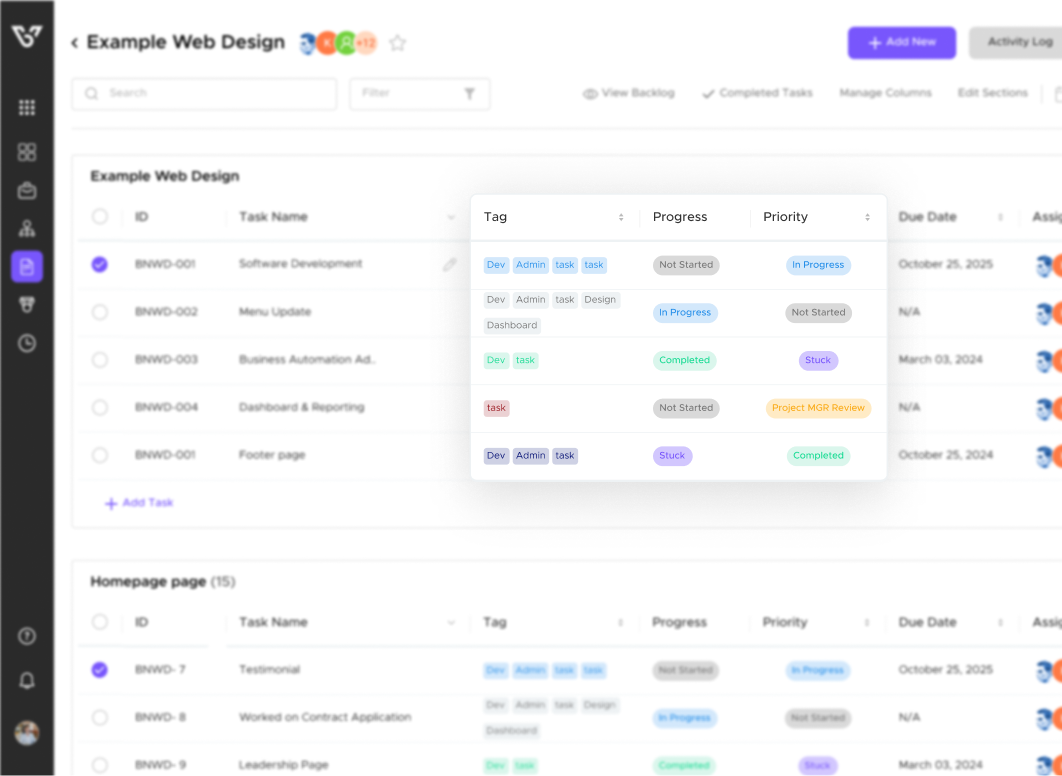Tick the Dashboard & Reporting checkbox
This screenshot has height=776, width=1062.
tap(100, 408)
